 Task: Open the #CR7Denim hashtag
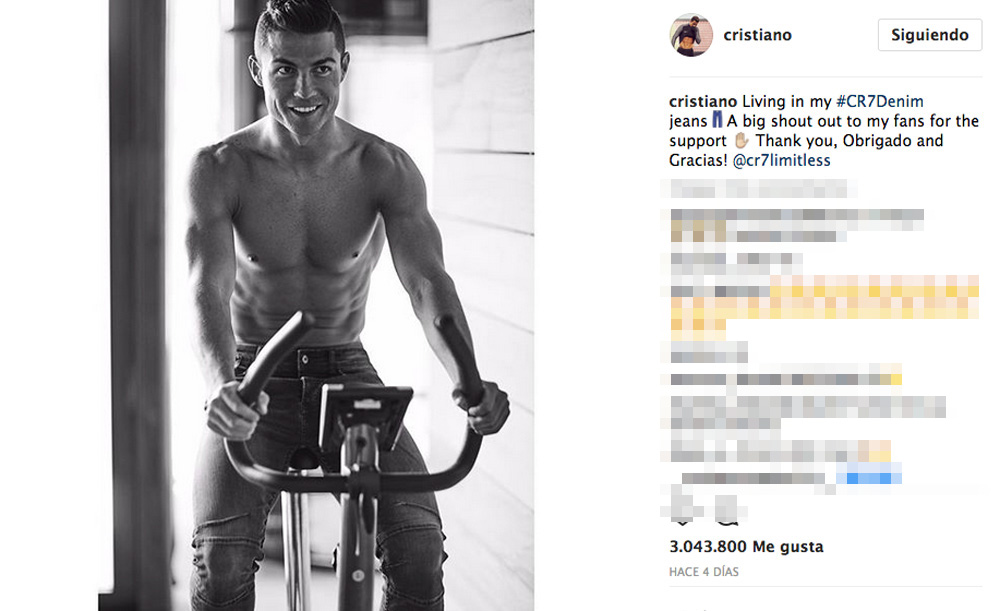click(x=879, y=101)
